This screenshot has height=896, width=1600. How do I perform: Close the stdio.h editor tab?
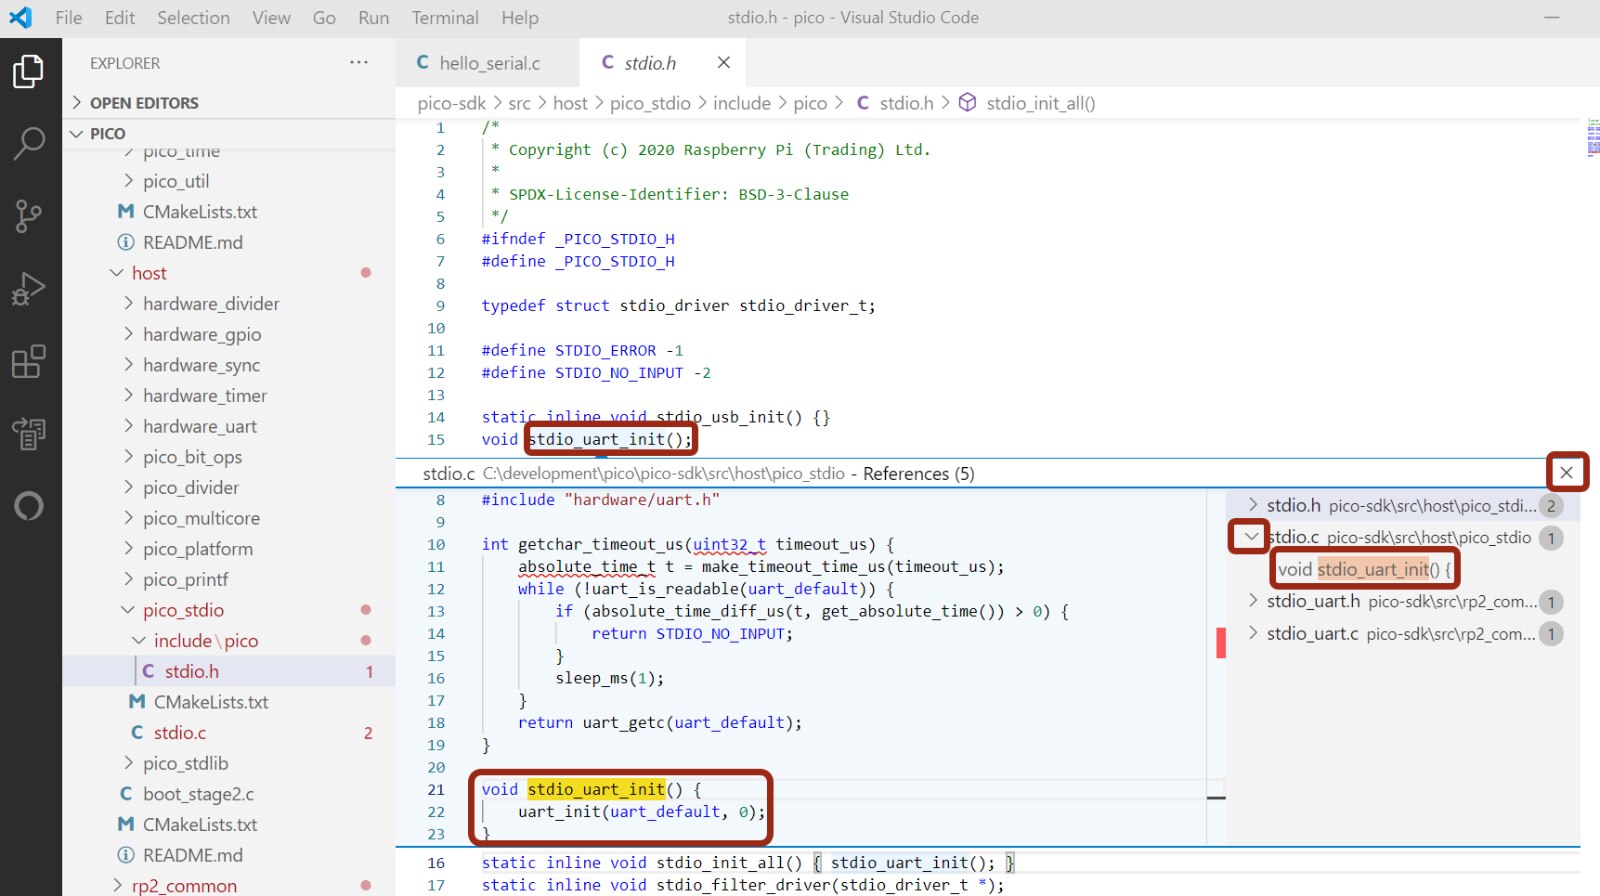[723, 63]
